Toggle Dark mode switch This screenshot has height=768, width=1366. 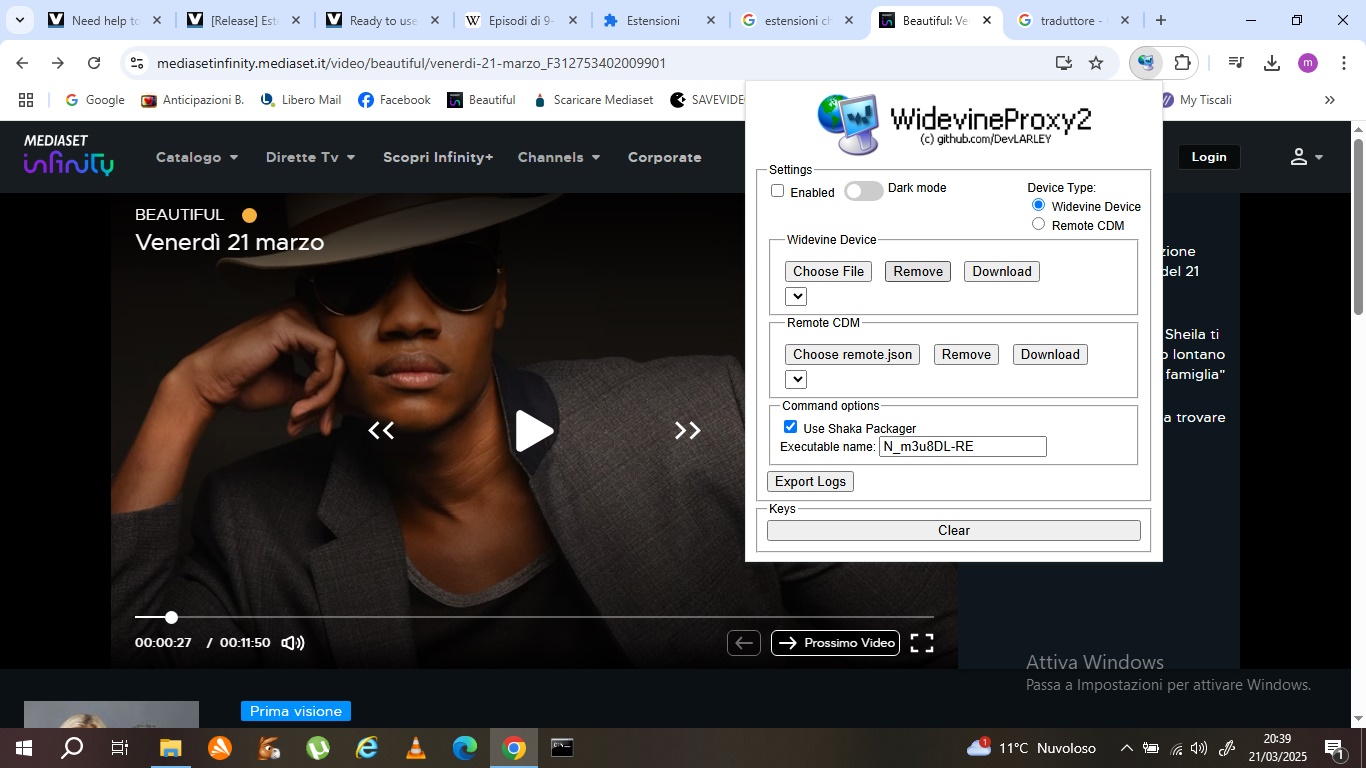[864, 191]
